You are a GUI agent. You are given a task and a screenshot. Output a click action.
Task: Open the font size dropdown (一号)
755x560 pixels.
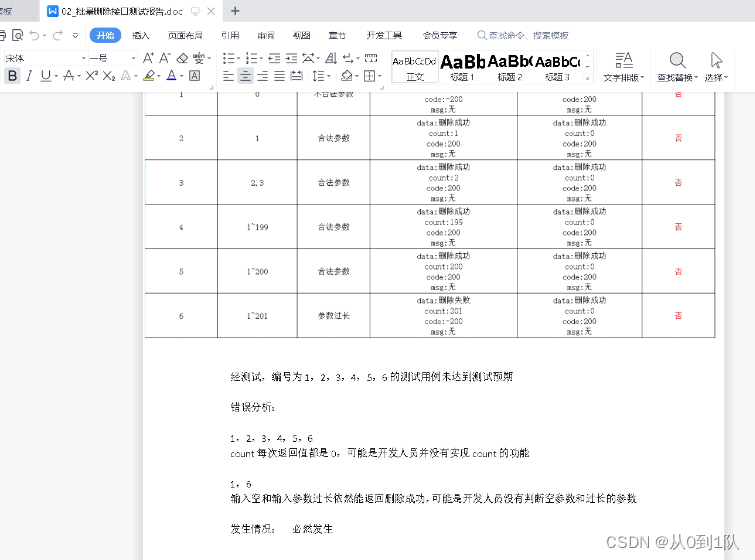coord(133,58)
